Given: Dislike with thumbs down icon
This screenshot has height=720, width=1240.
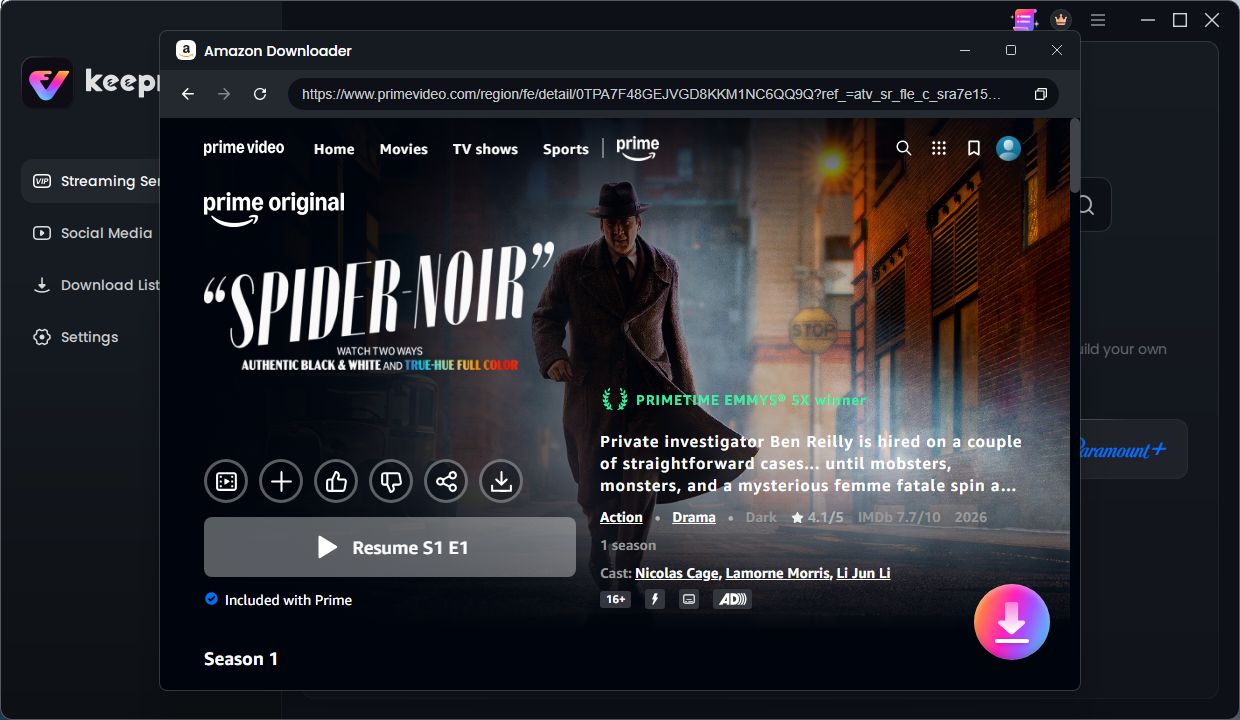Looking at the screenshot, I should point(391,482).
